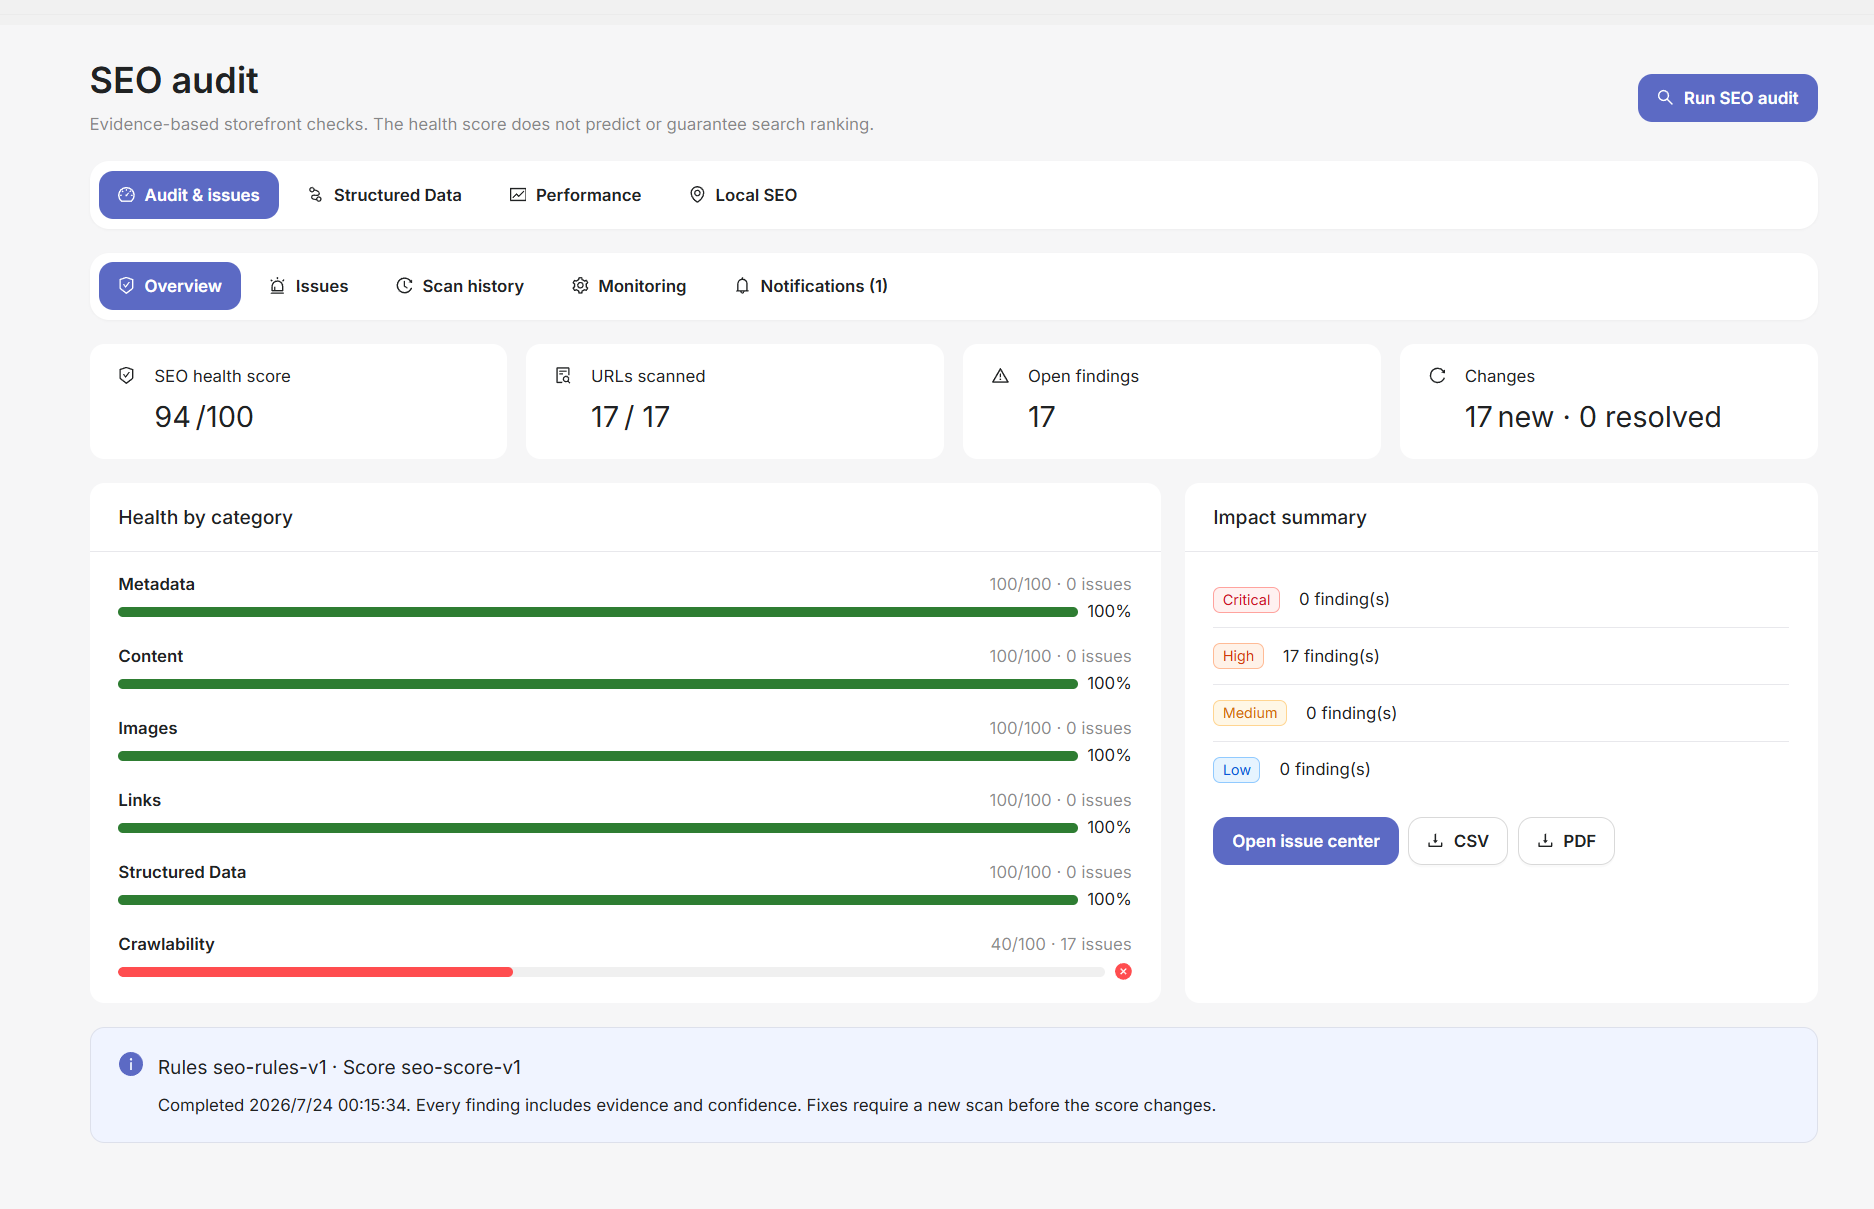This screenshot has height=1209, width=1874.
Task: Click '17 finding(s)' in the High row
Action: tap(1331, 656)
